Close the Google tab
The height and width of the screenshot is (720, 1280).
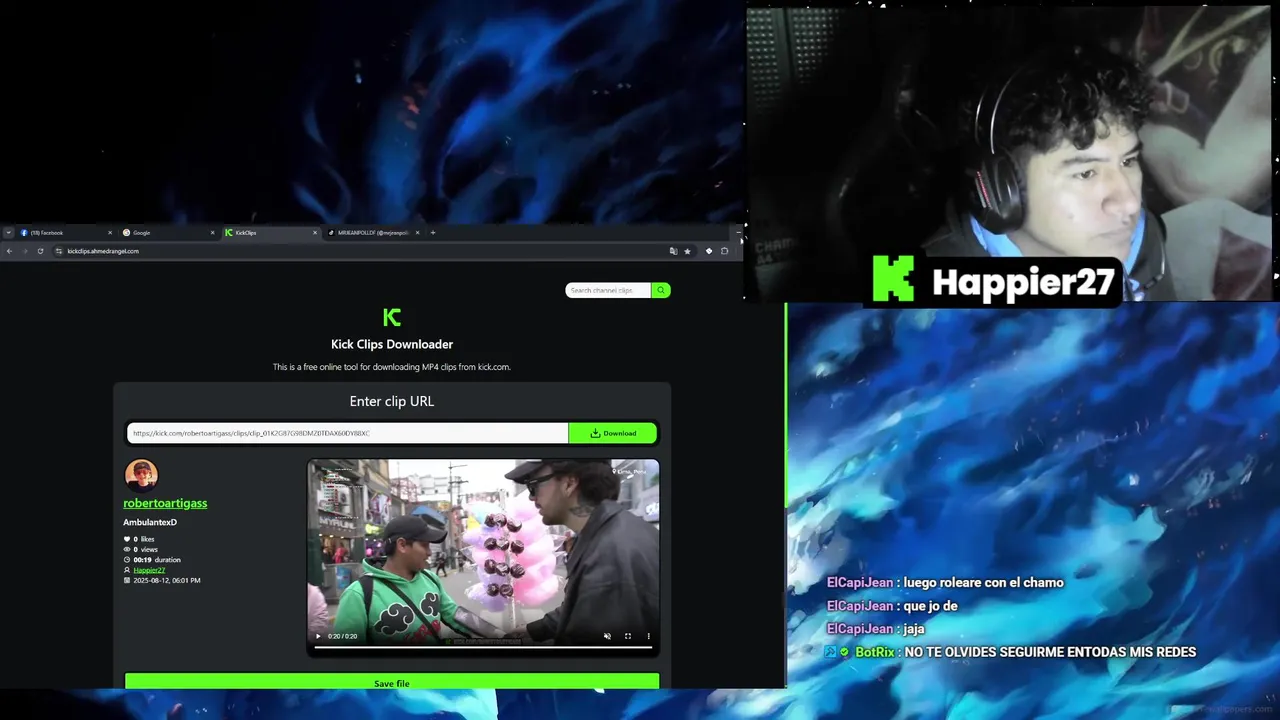[x=212, y=232]
